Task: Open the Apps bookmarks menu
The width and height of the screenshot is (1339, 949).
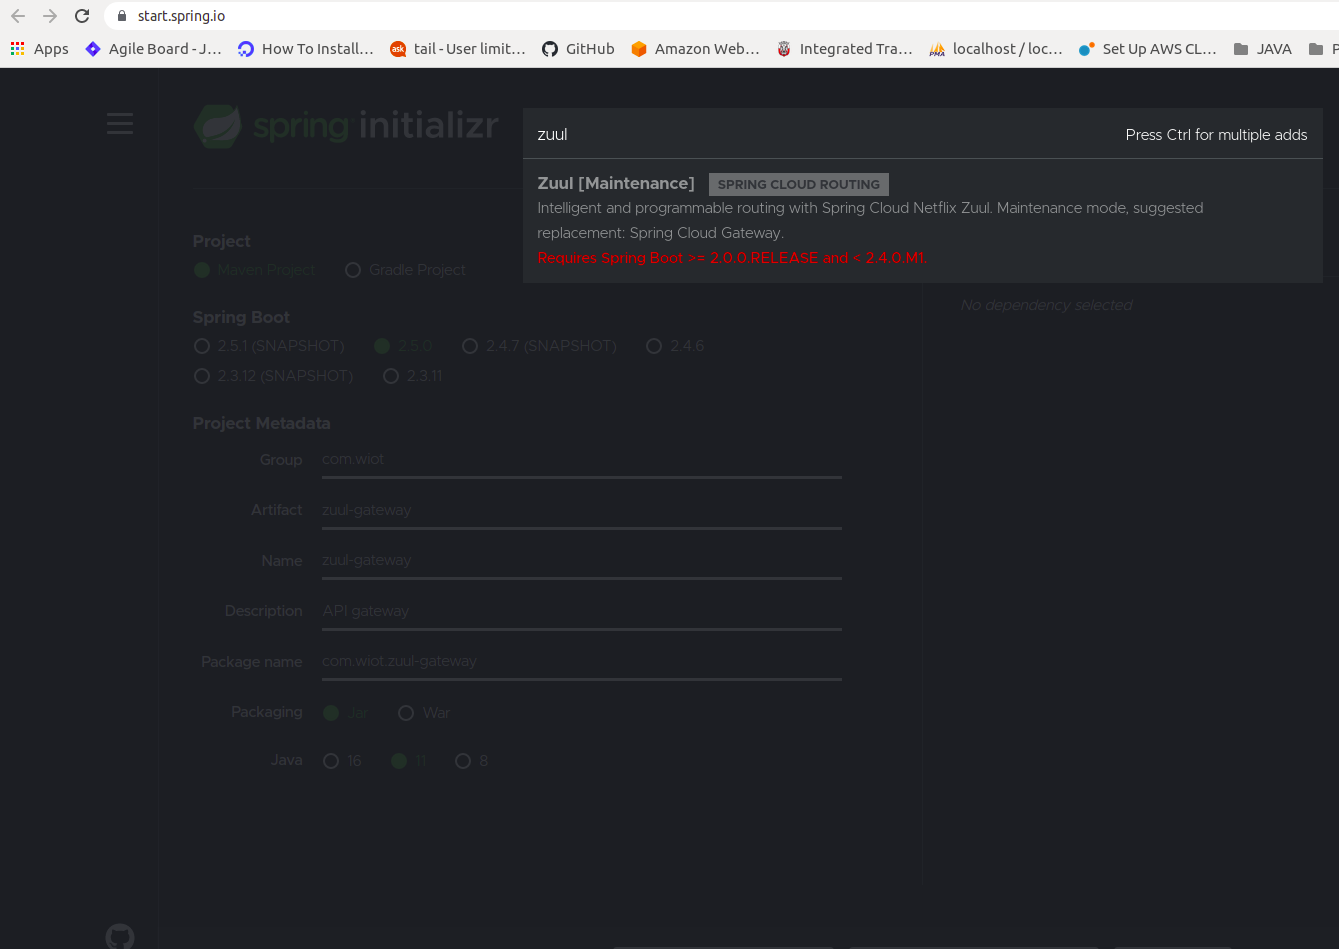Action: [x=39, y=47]
